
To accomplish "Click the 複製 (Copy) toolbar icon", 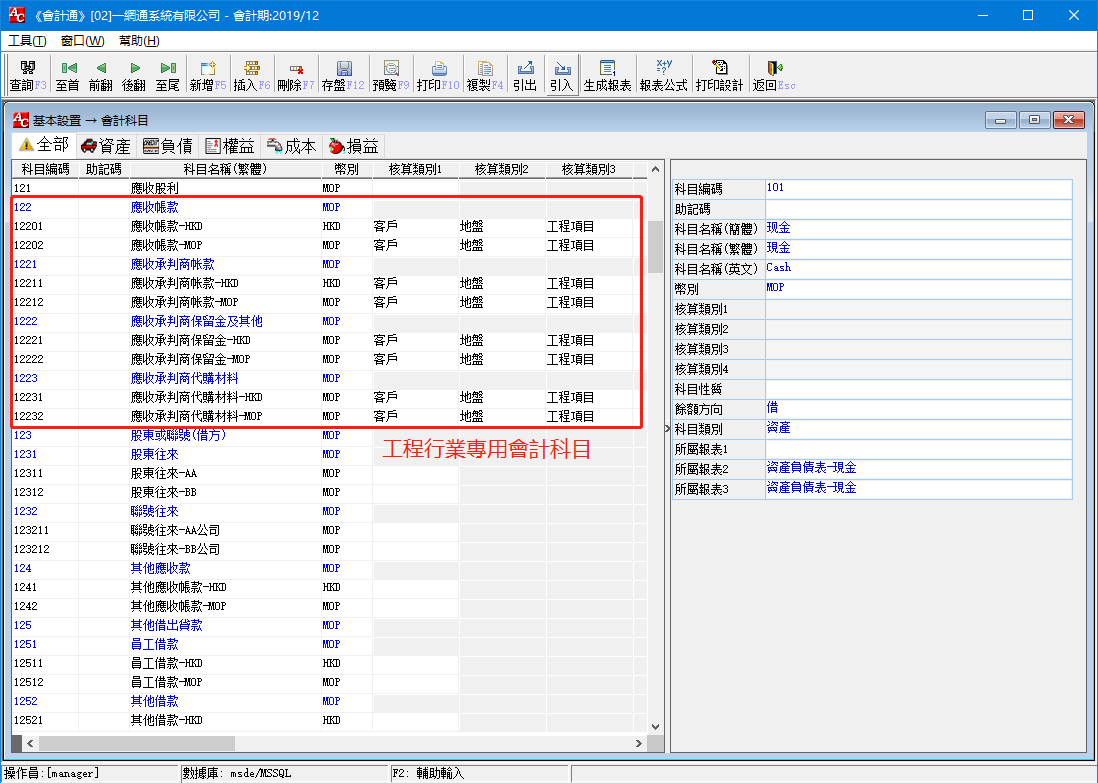I will (486, 72).
